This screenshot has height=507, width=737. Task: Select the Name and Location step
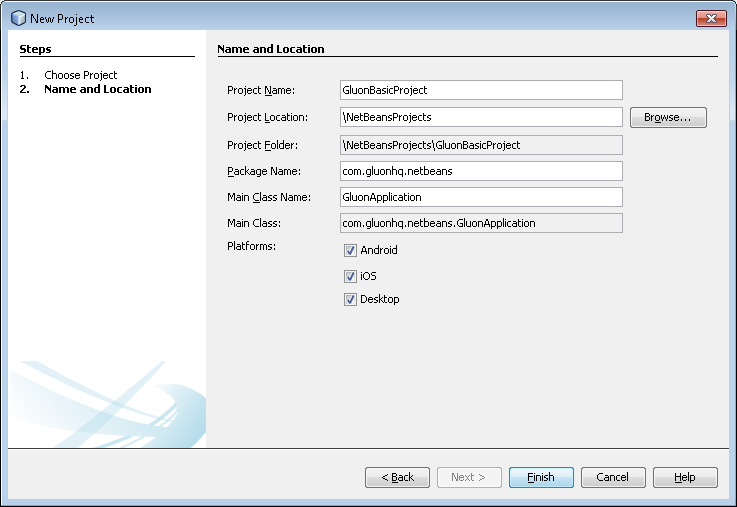[98, 89]
